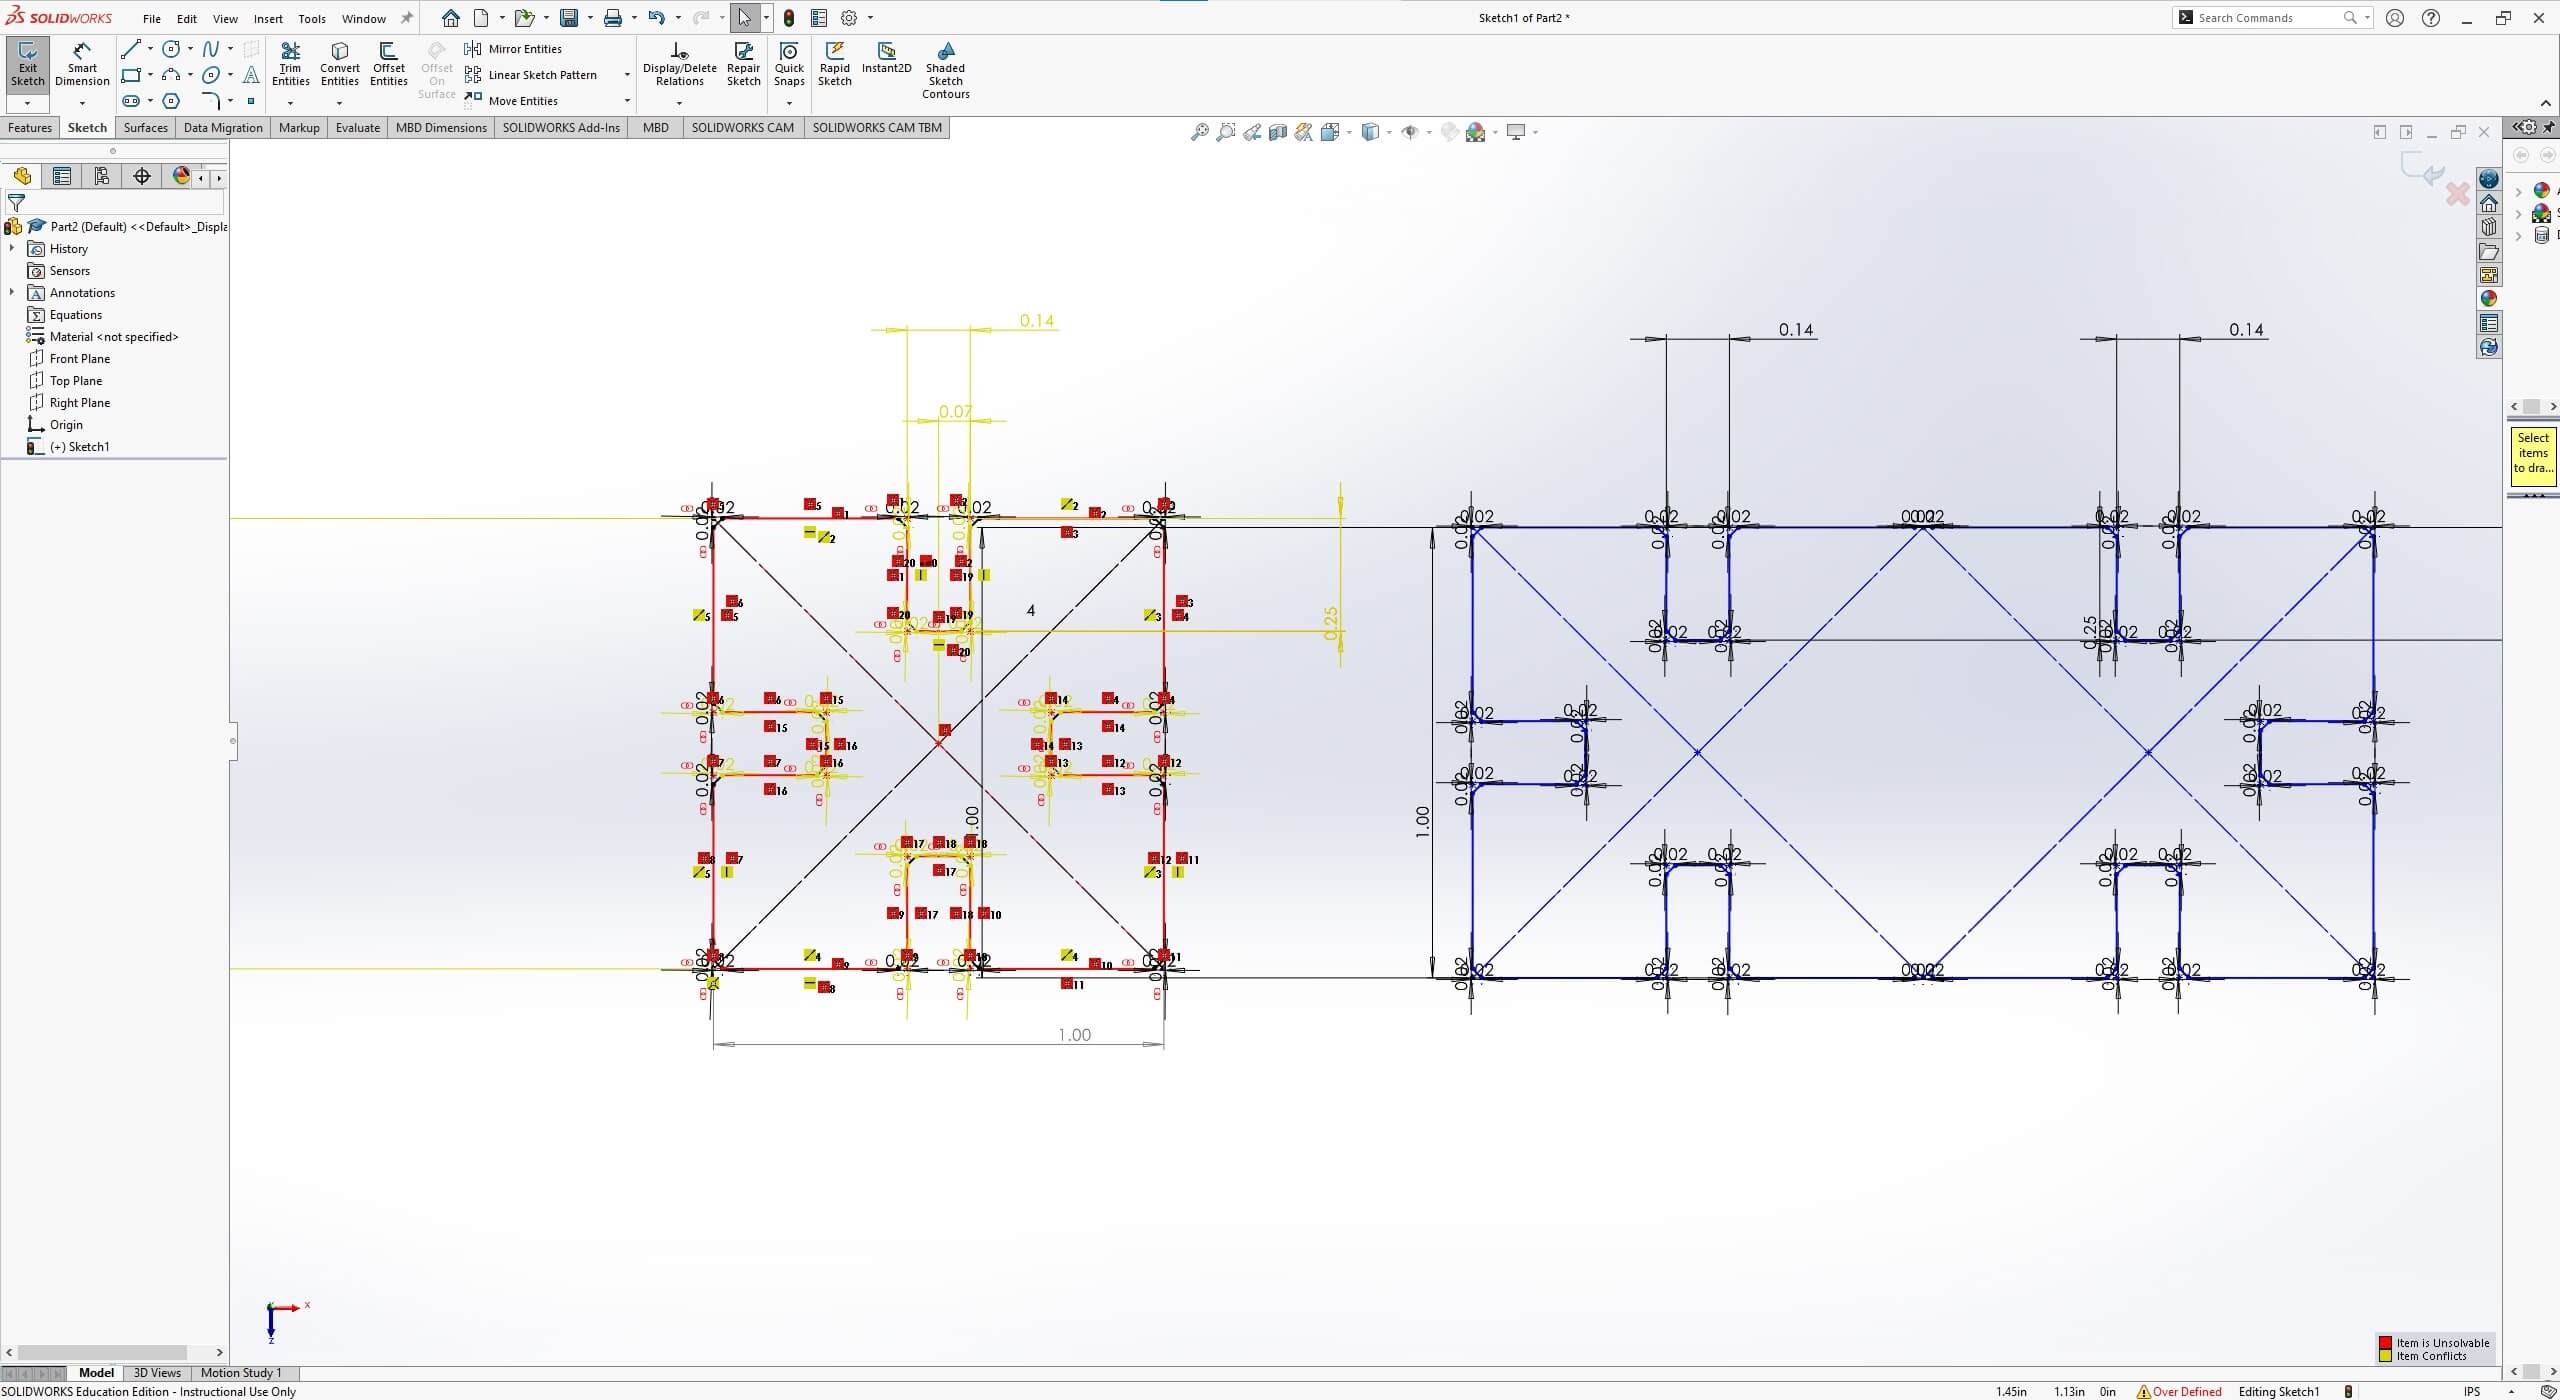The height and width of the screenshot is (1400, 2560).
Task: Switch to the Evaluate tab
Action: coord(357,127)
